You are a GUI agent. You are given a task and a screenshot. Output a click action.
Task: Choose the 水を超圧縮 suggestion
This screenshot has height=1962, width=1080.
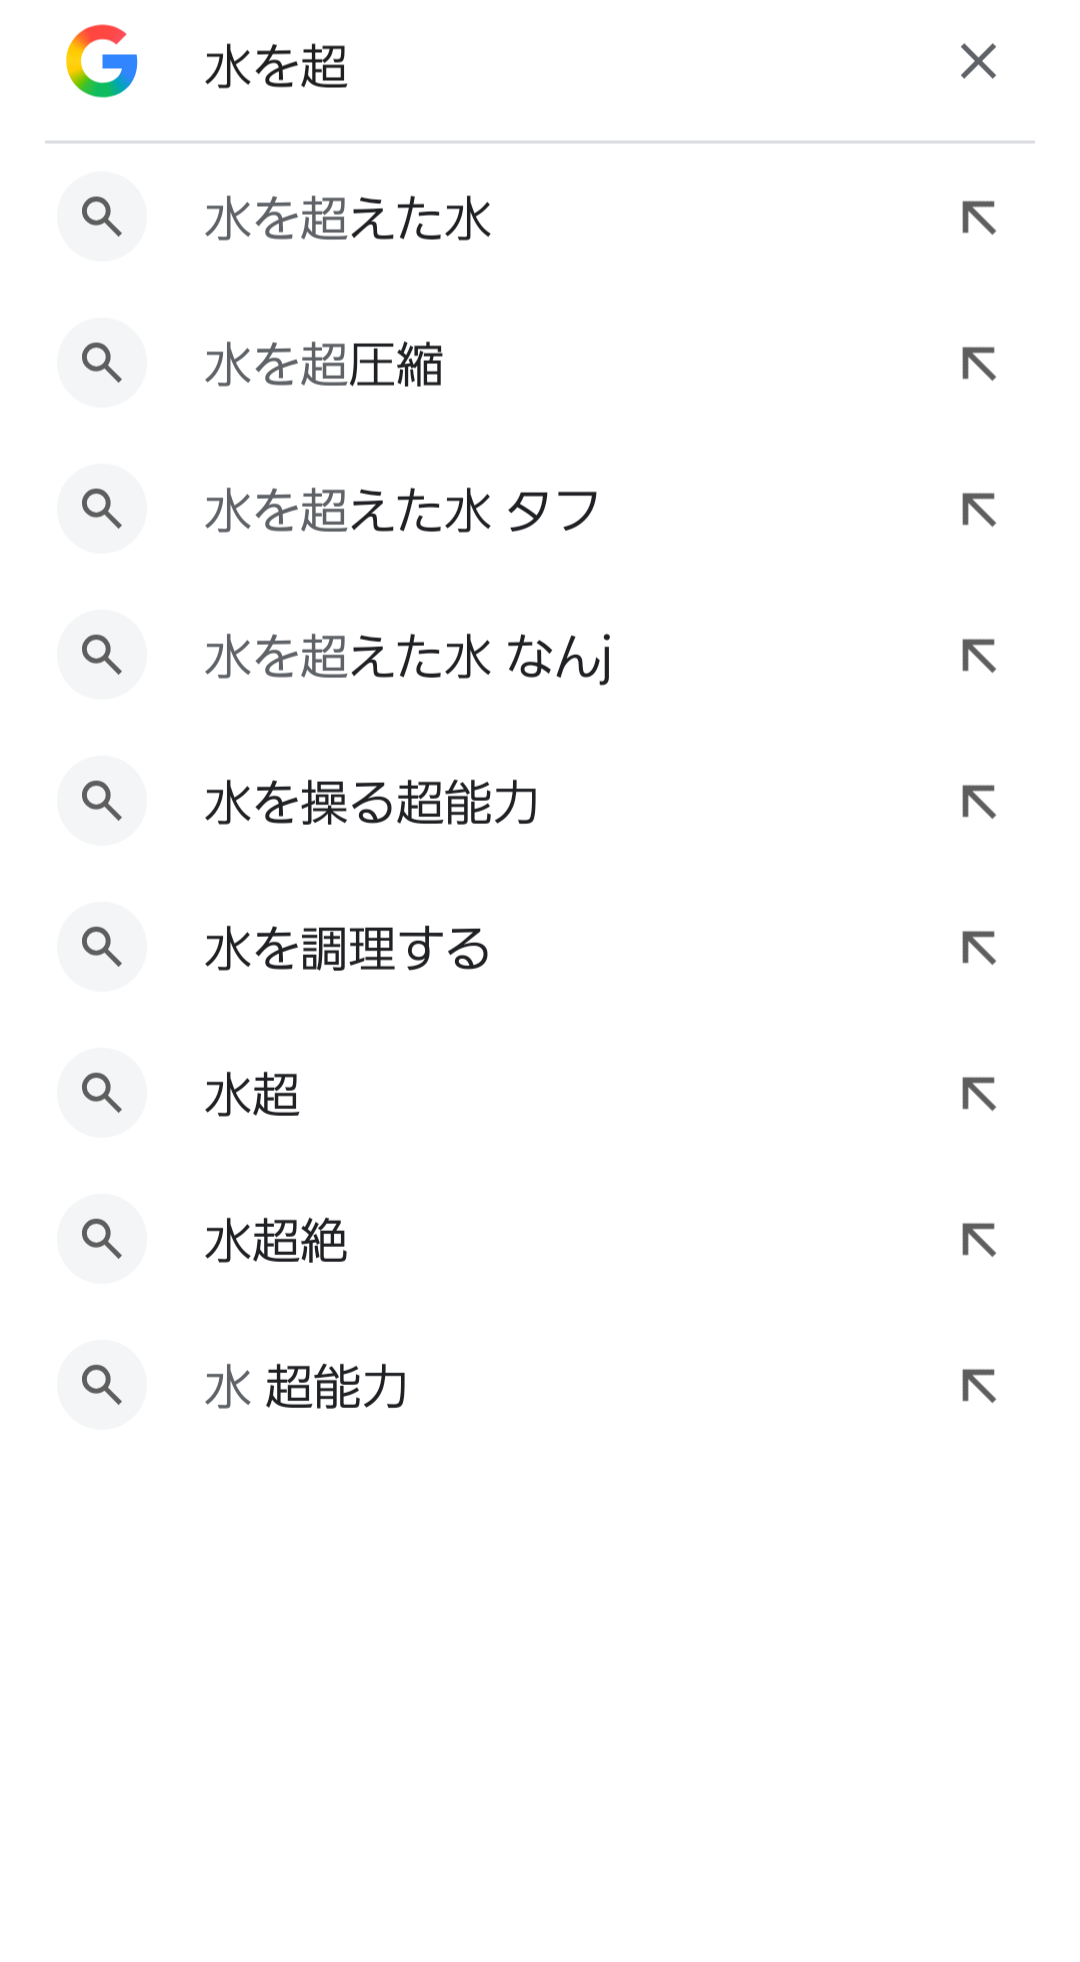324,365
